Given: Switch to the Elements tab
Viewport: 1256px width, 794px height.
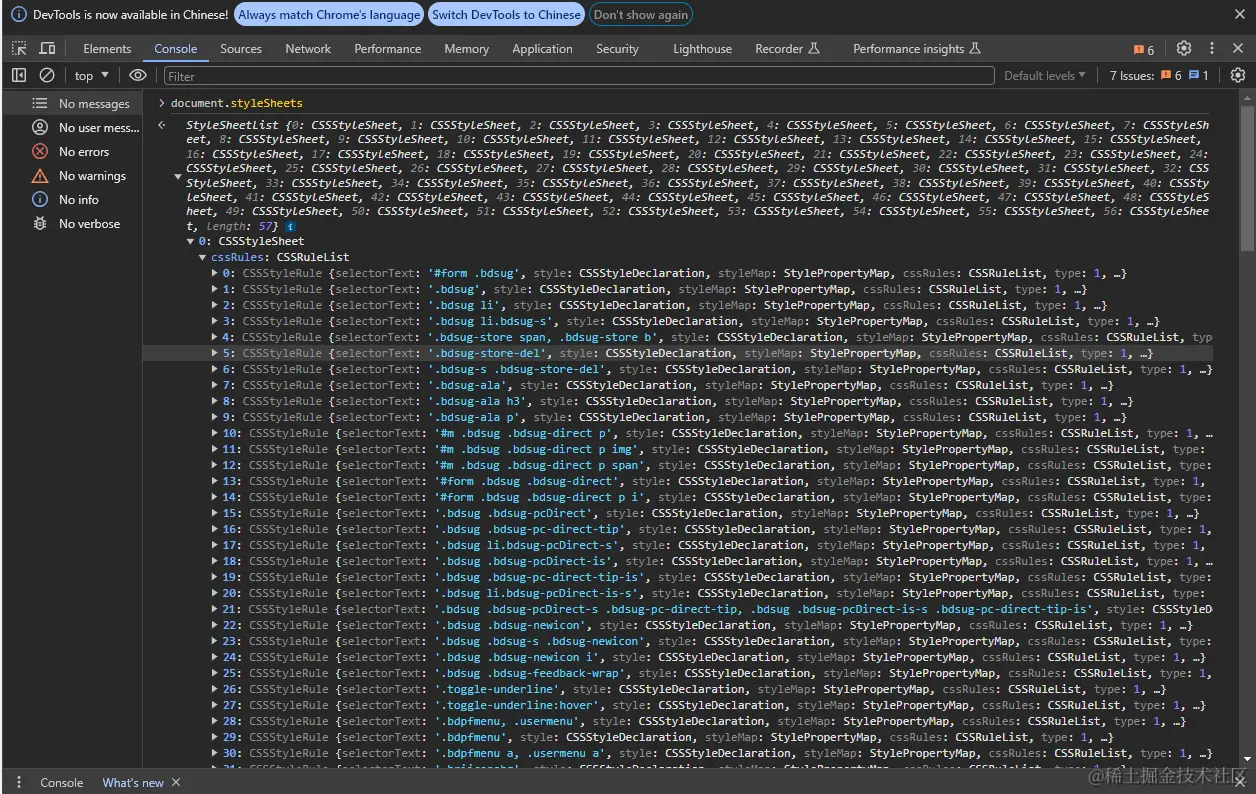Looking at the screenshot, I should click(x=107, y=49).
